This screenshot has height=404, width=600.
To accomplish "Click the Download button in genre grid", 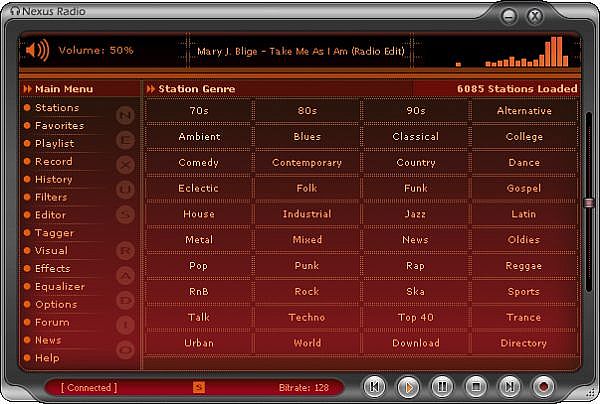I will point(416,343).
